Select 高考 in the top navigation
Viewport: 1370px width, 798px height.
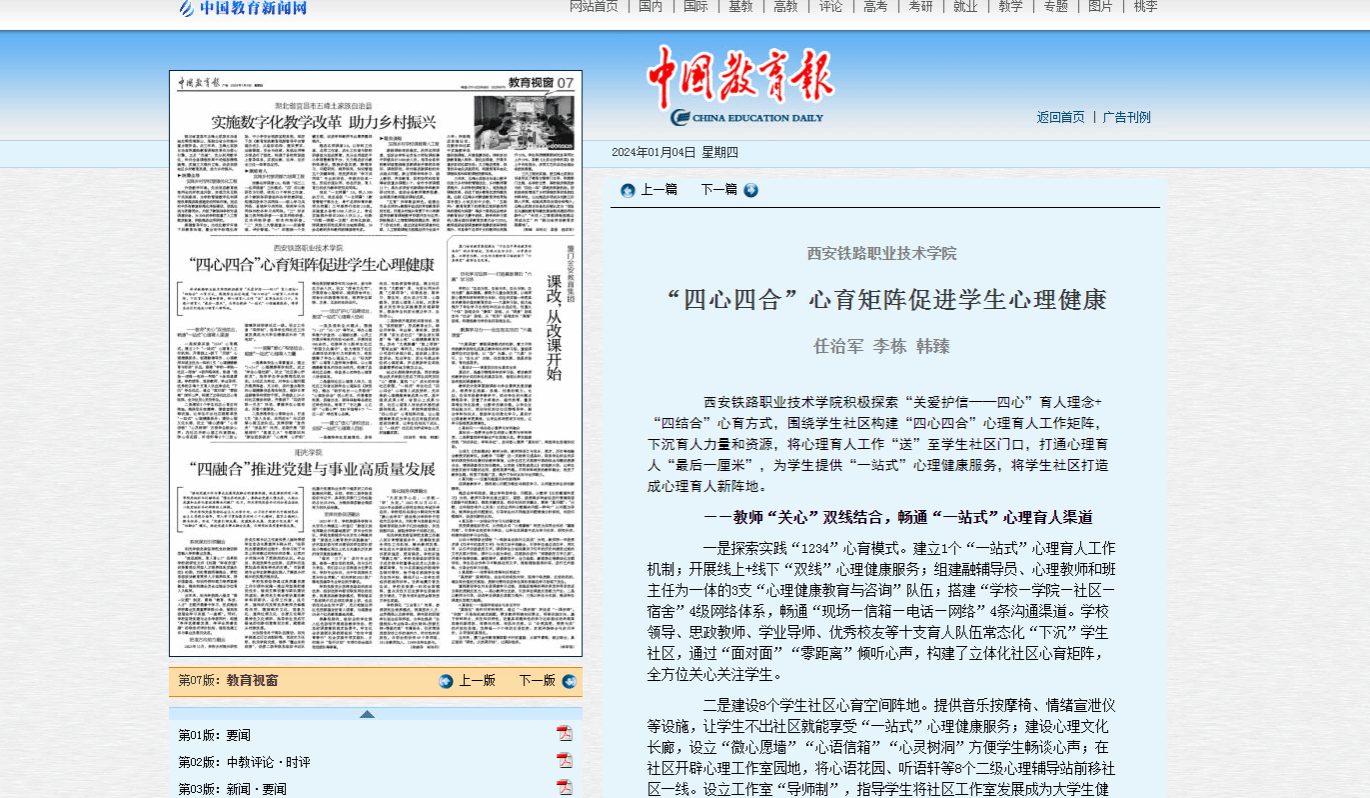tap(875, 7)
